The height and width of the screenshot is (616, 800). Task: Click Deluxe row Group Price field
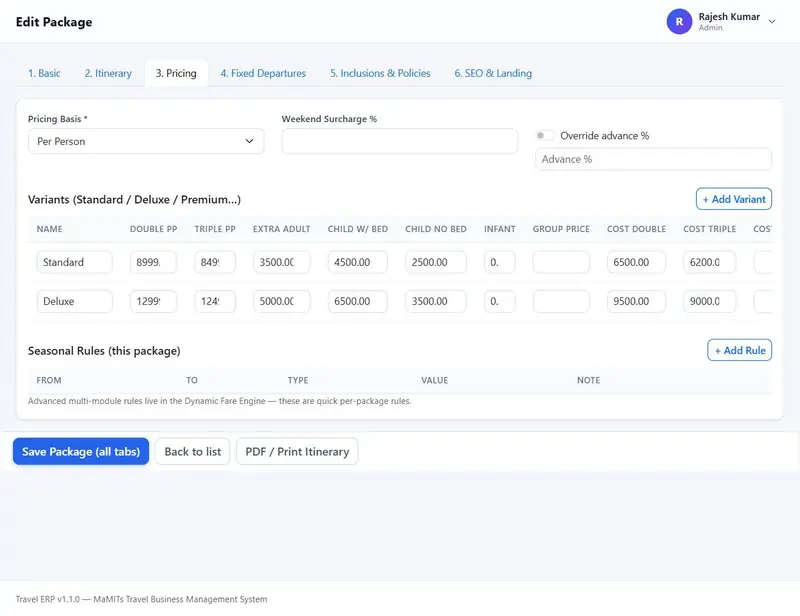click(x=561, y=302)
